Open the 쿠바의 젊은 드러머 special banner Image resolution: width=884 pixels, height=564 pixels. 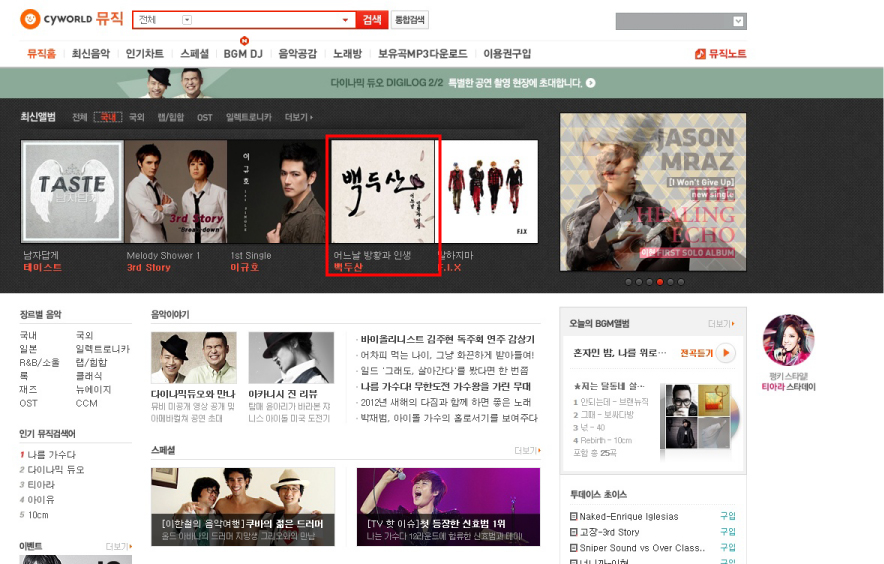(243, 507)
